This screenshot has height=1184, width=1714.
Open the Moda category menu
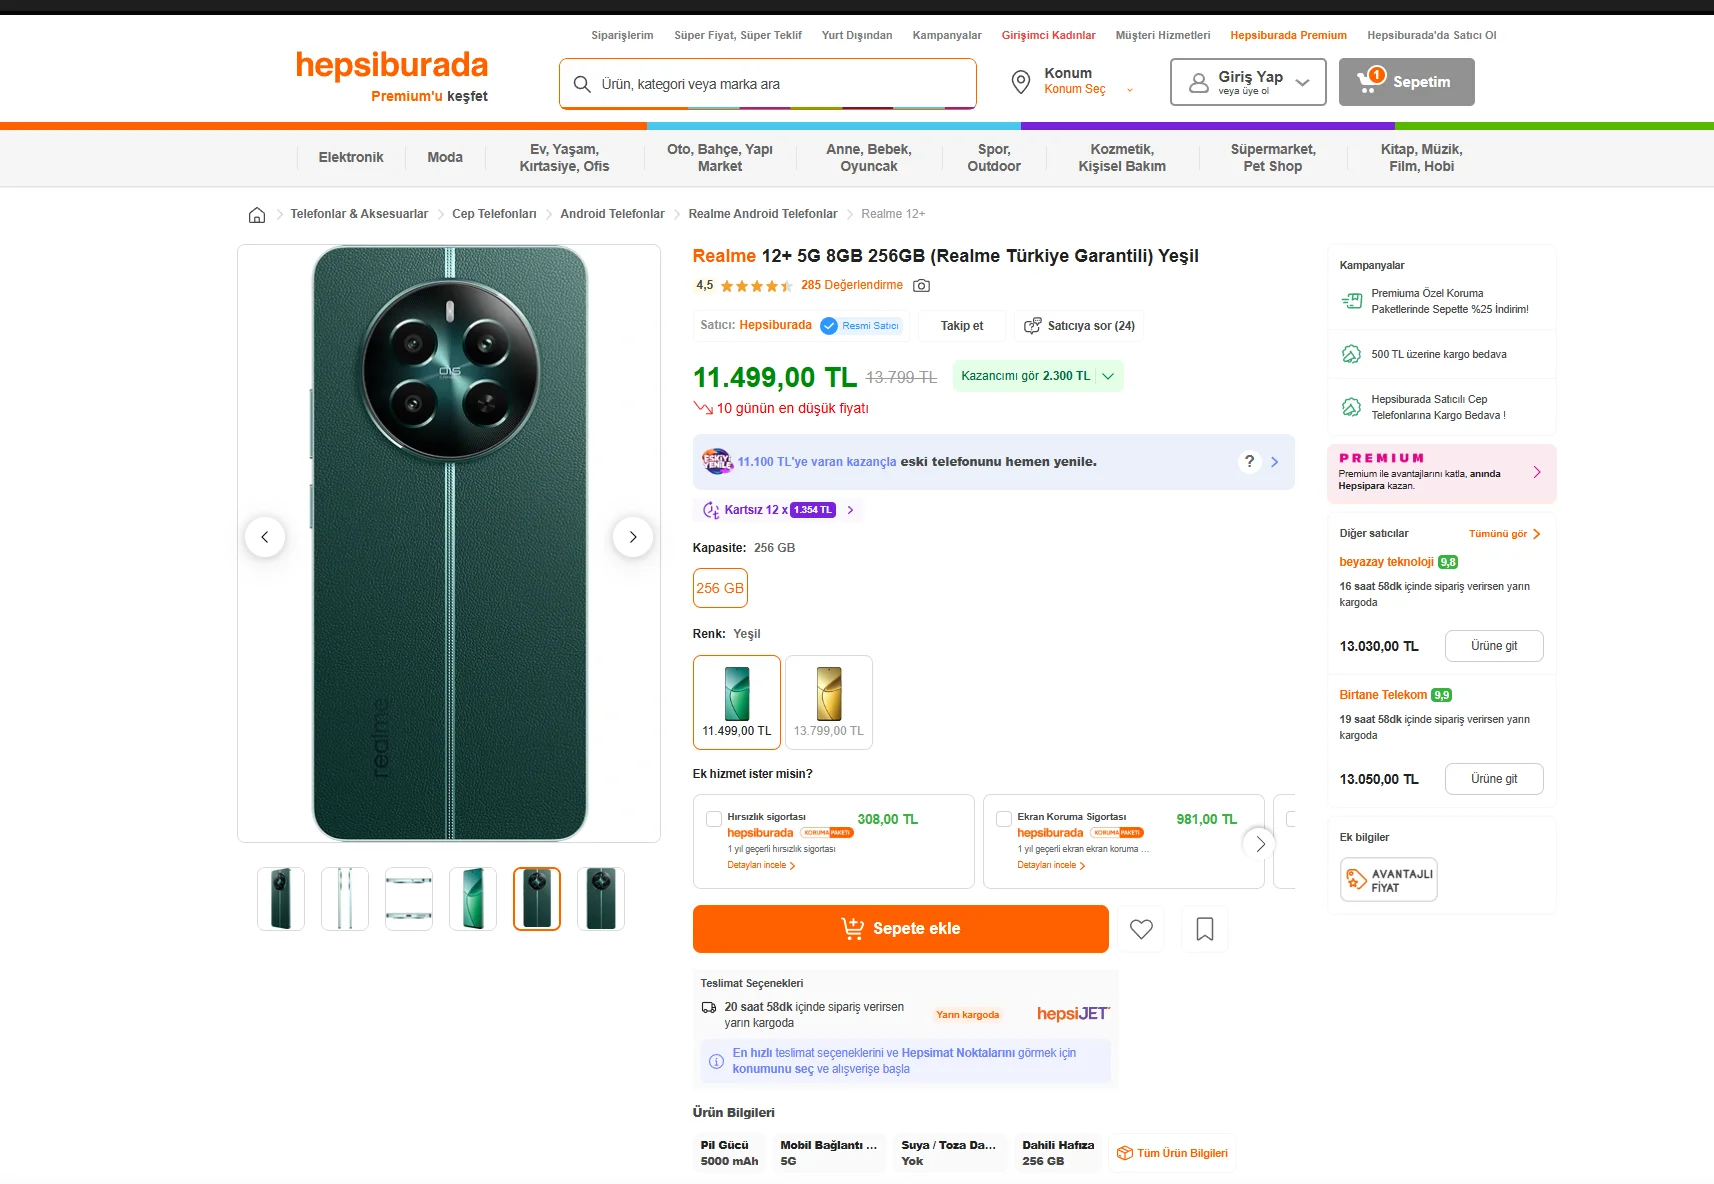[445, 158]
